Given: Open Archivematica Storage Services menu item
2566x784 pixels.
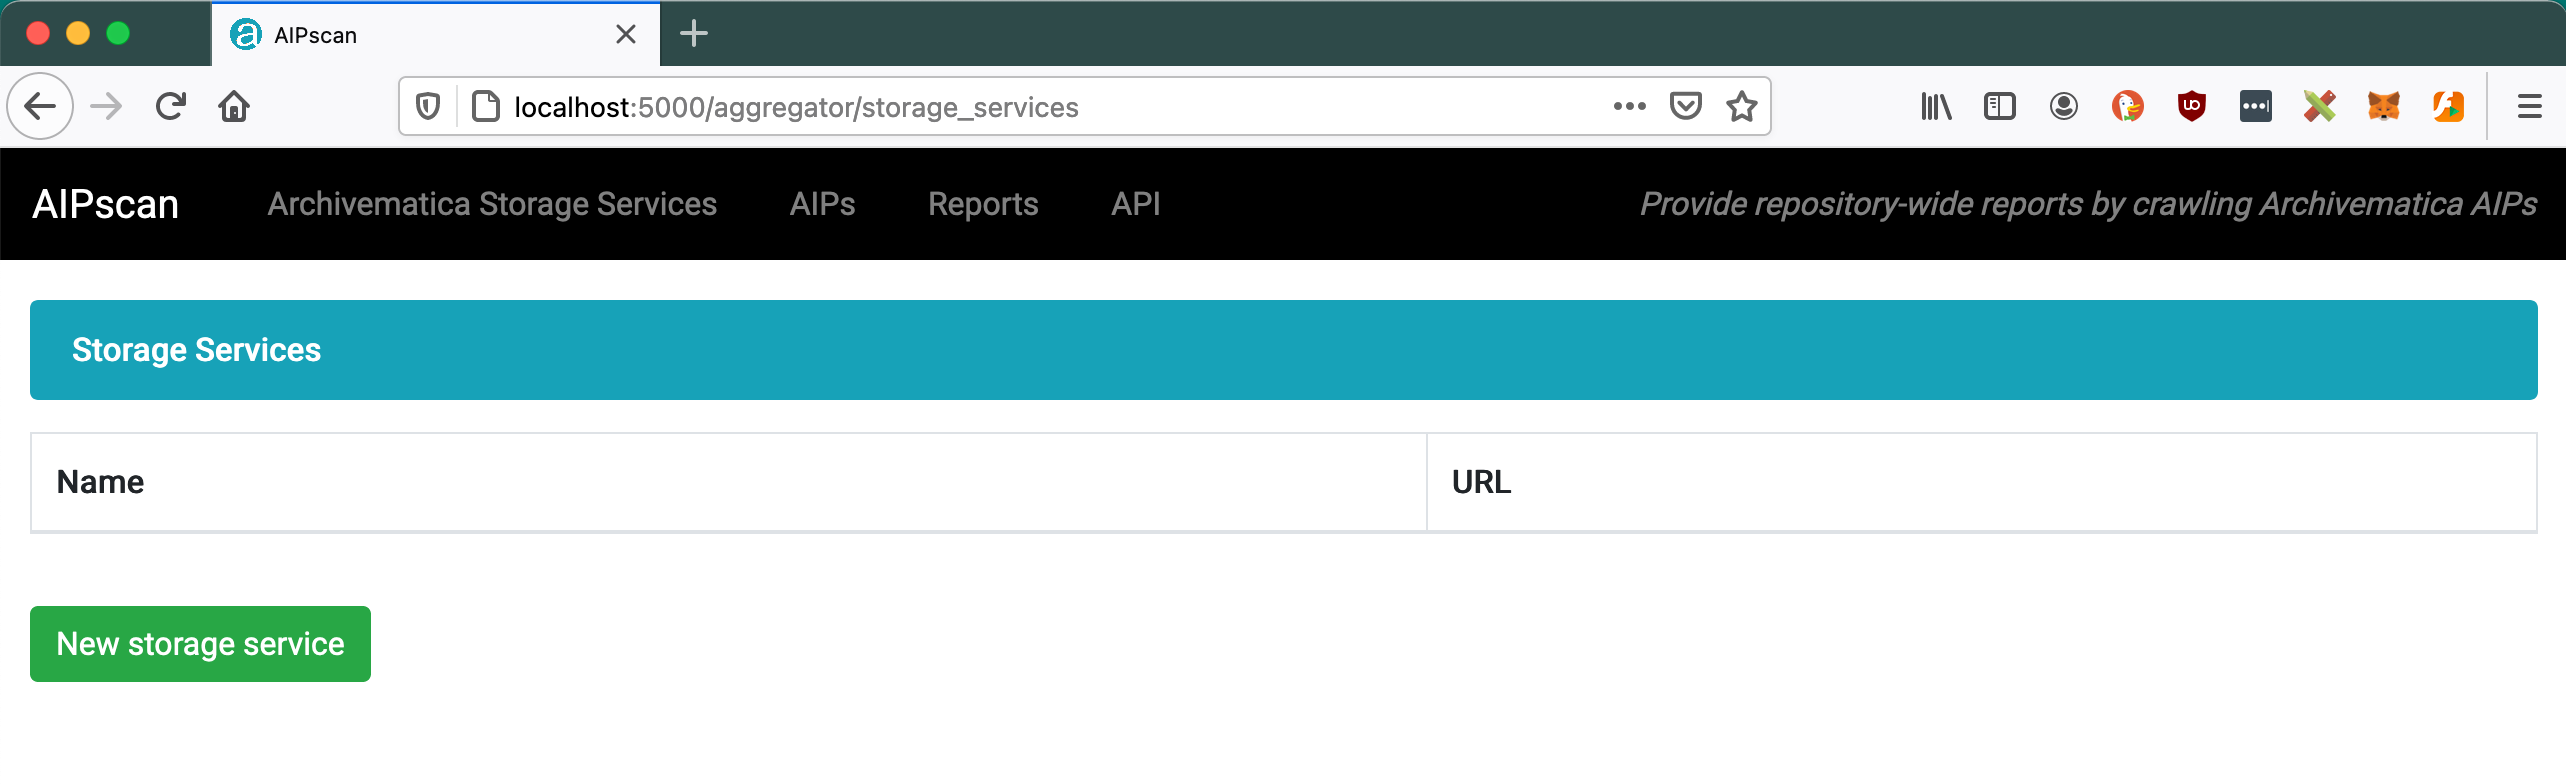Looking at the screenshot, I should [x=492, y=204].
